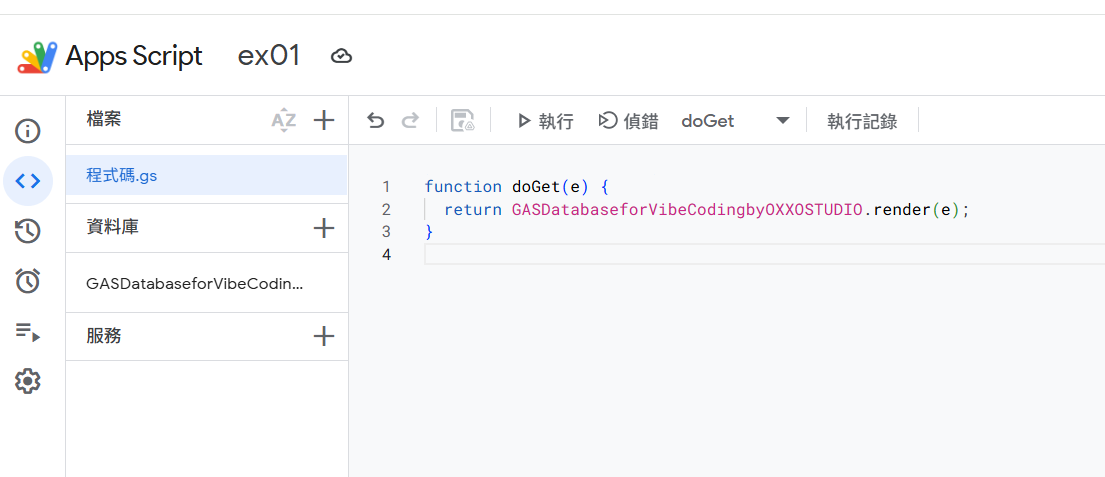Click the save project disk icon
Image resolution: width=1105 pixels, height=477 pixels.
pyautogui.click(x=462, y=121)
